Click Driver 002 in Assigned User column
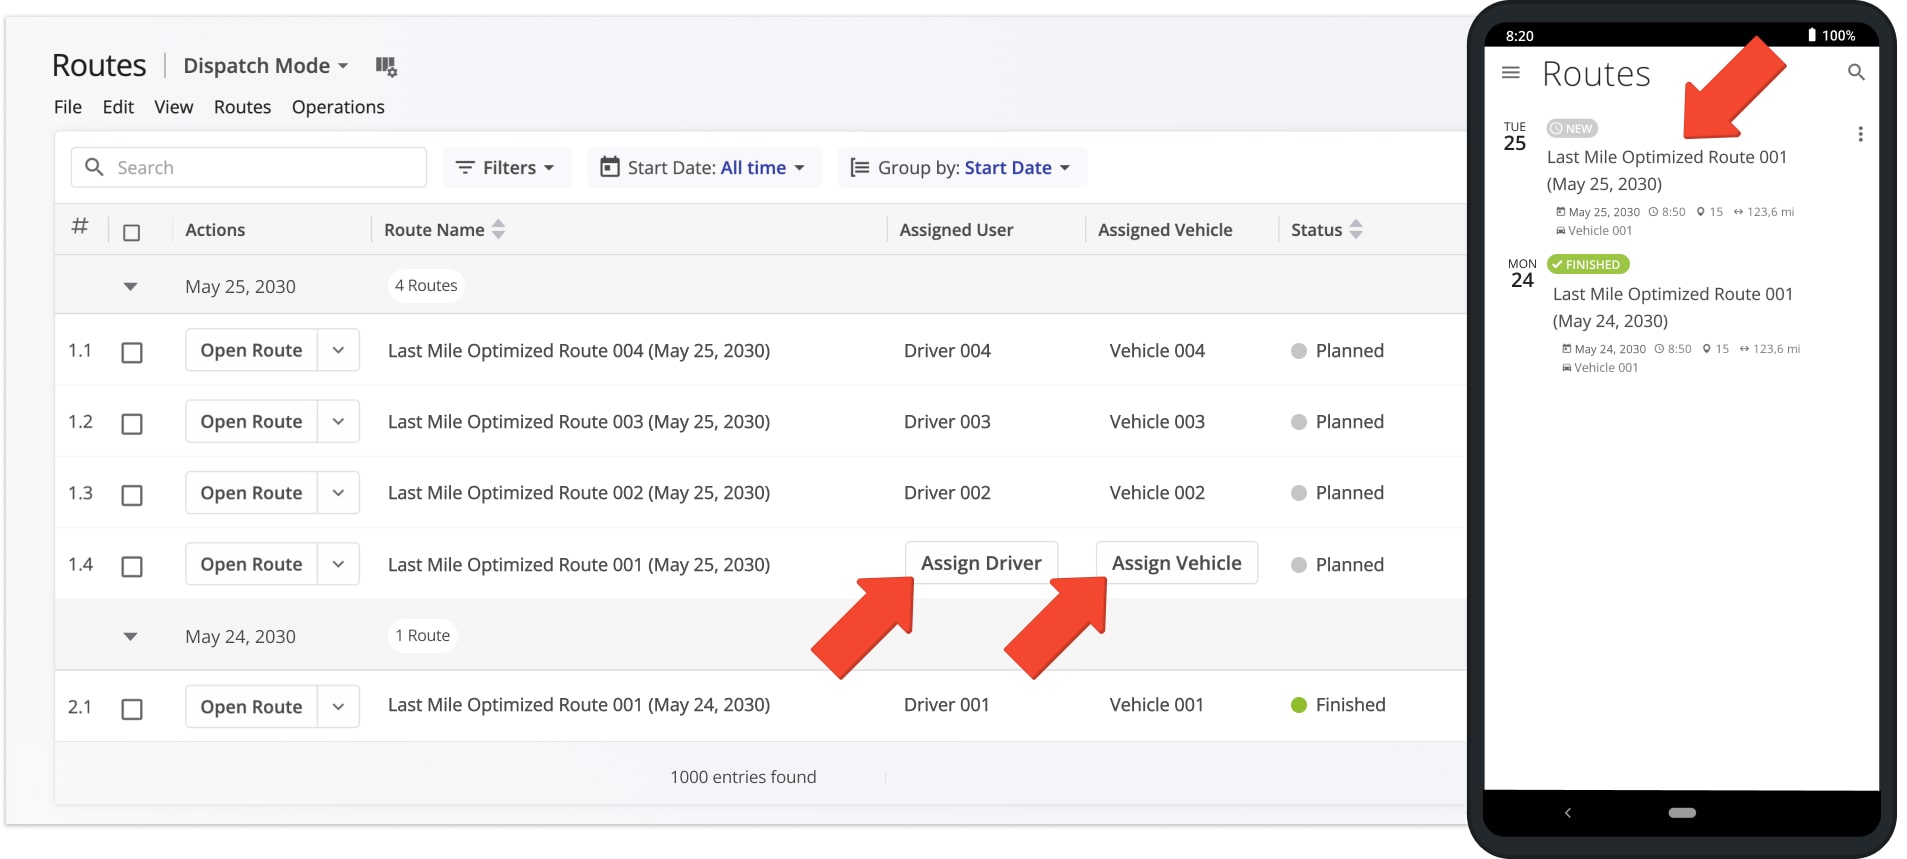Viewport: 1907px width, 859px height. [947, 493]
